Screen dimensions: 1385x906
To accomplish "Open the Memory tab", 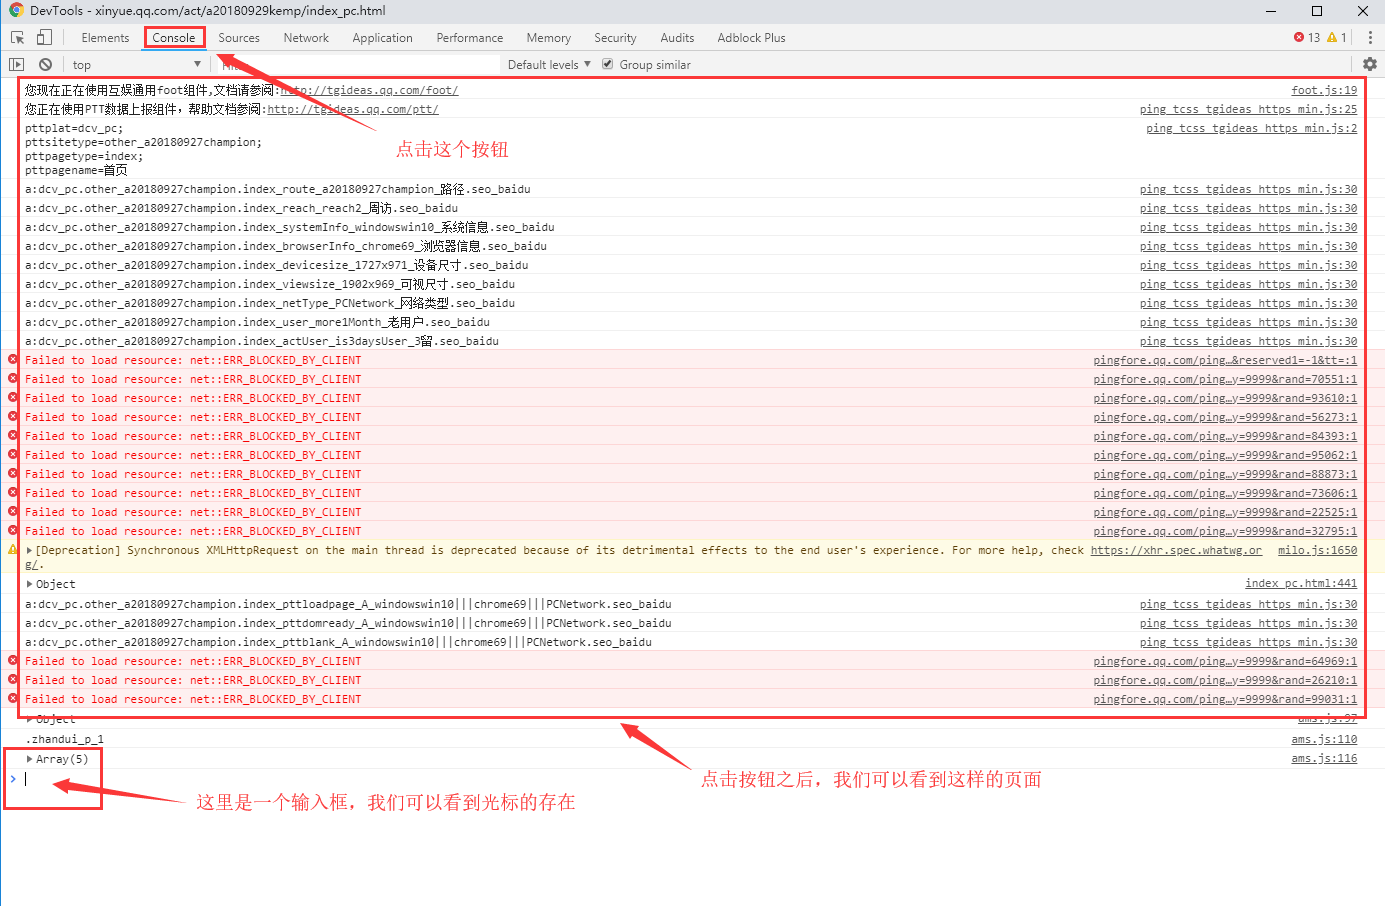I will (x=549, y=38).
